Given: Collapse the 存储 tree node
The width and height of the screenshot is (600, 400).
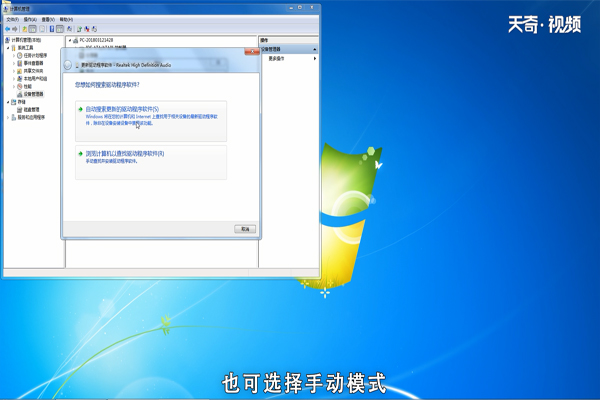Looking at the screenshot, I should tap(8, 102).
